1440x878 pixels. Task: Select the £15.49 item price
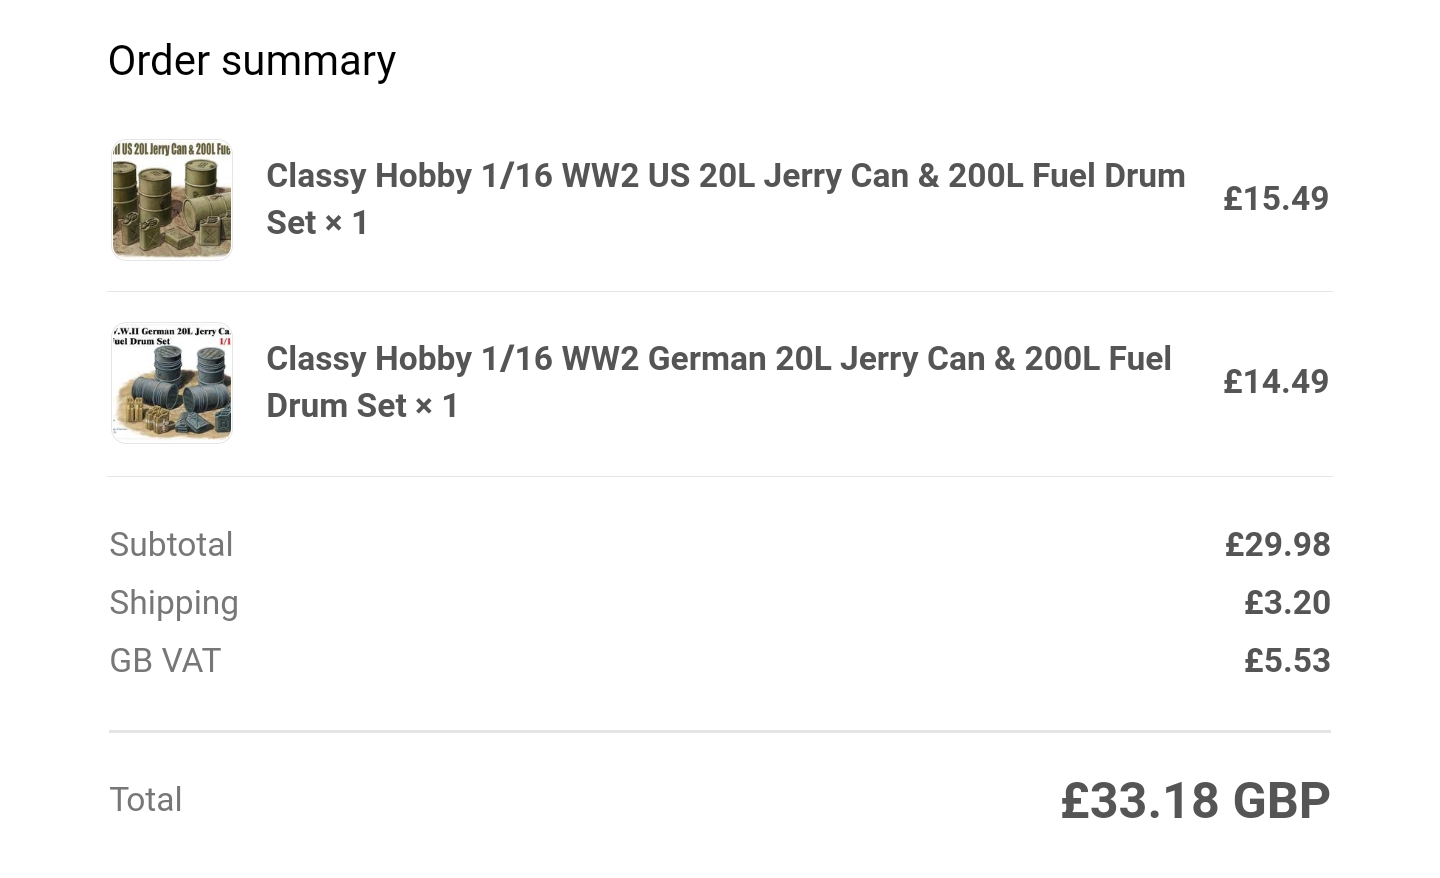coord(1276,199)
